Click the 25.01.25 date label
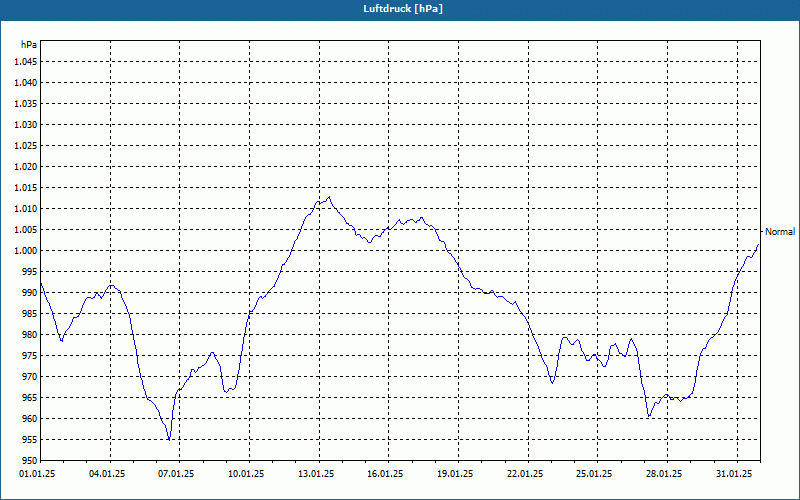Screen dimensions: 800x500 point(594,474)
